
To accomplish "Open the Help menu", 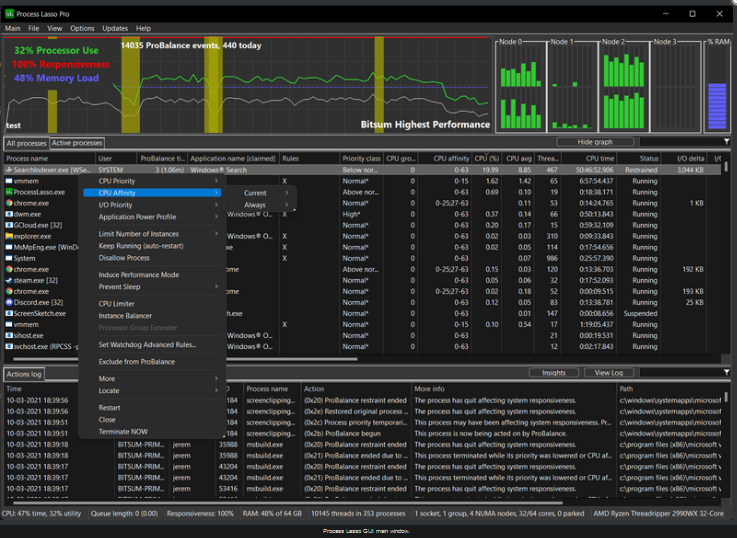I will pyautogui.click(x=143, y=28).
